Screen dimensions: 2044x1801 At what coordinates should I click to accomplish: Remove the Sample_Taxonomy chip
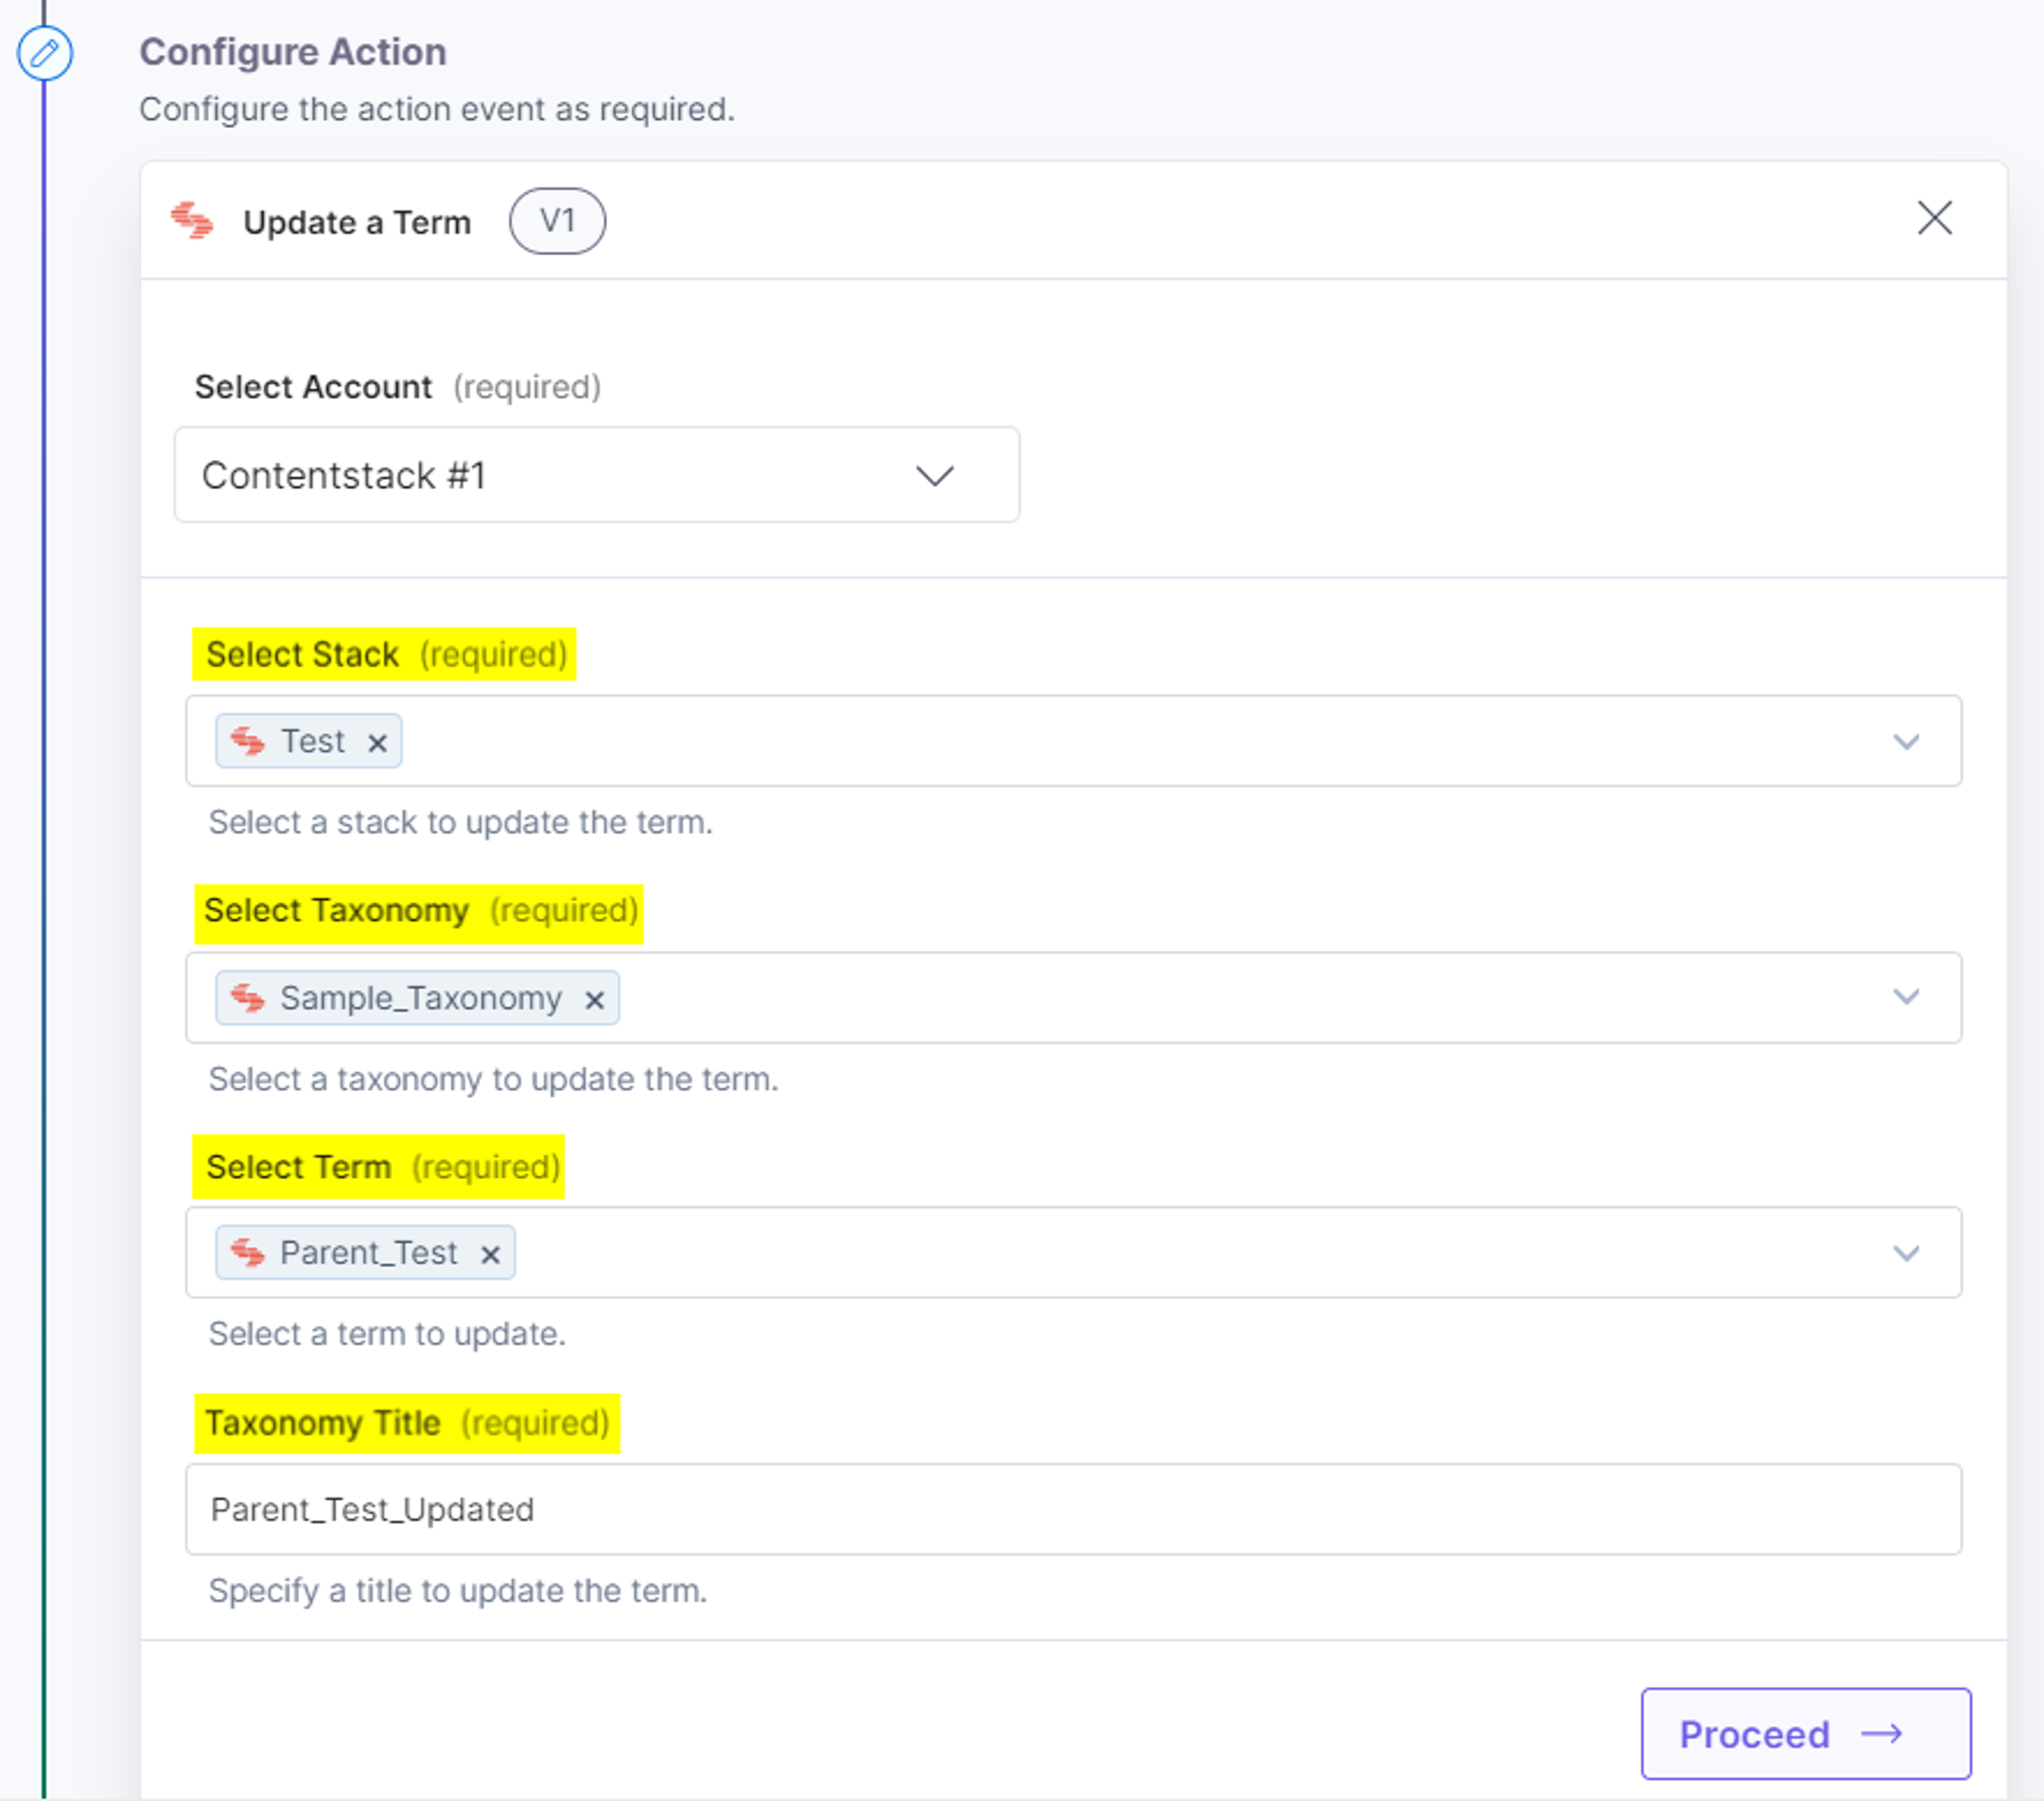594,1000
